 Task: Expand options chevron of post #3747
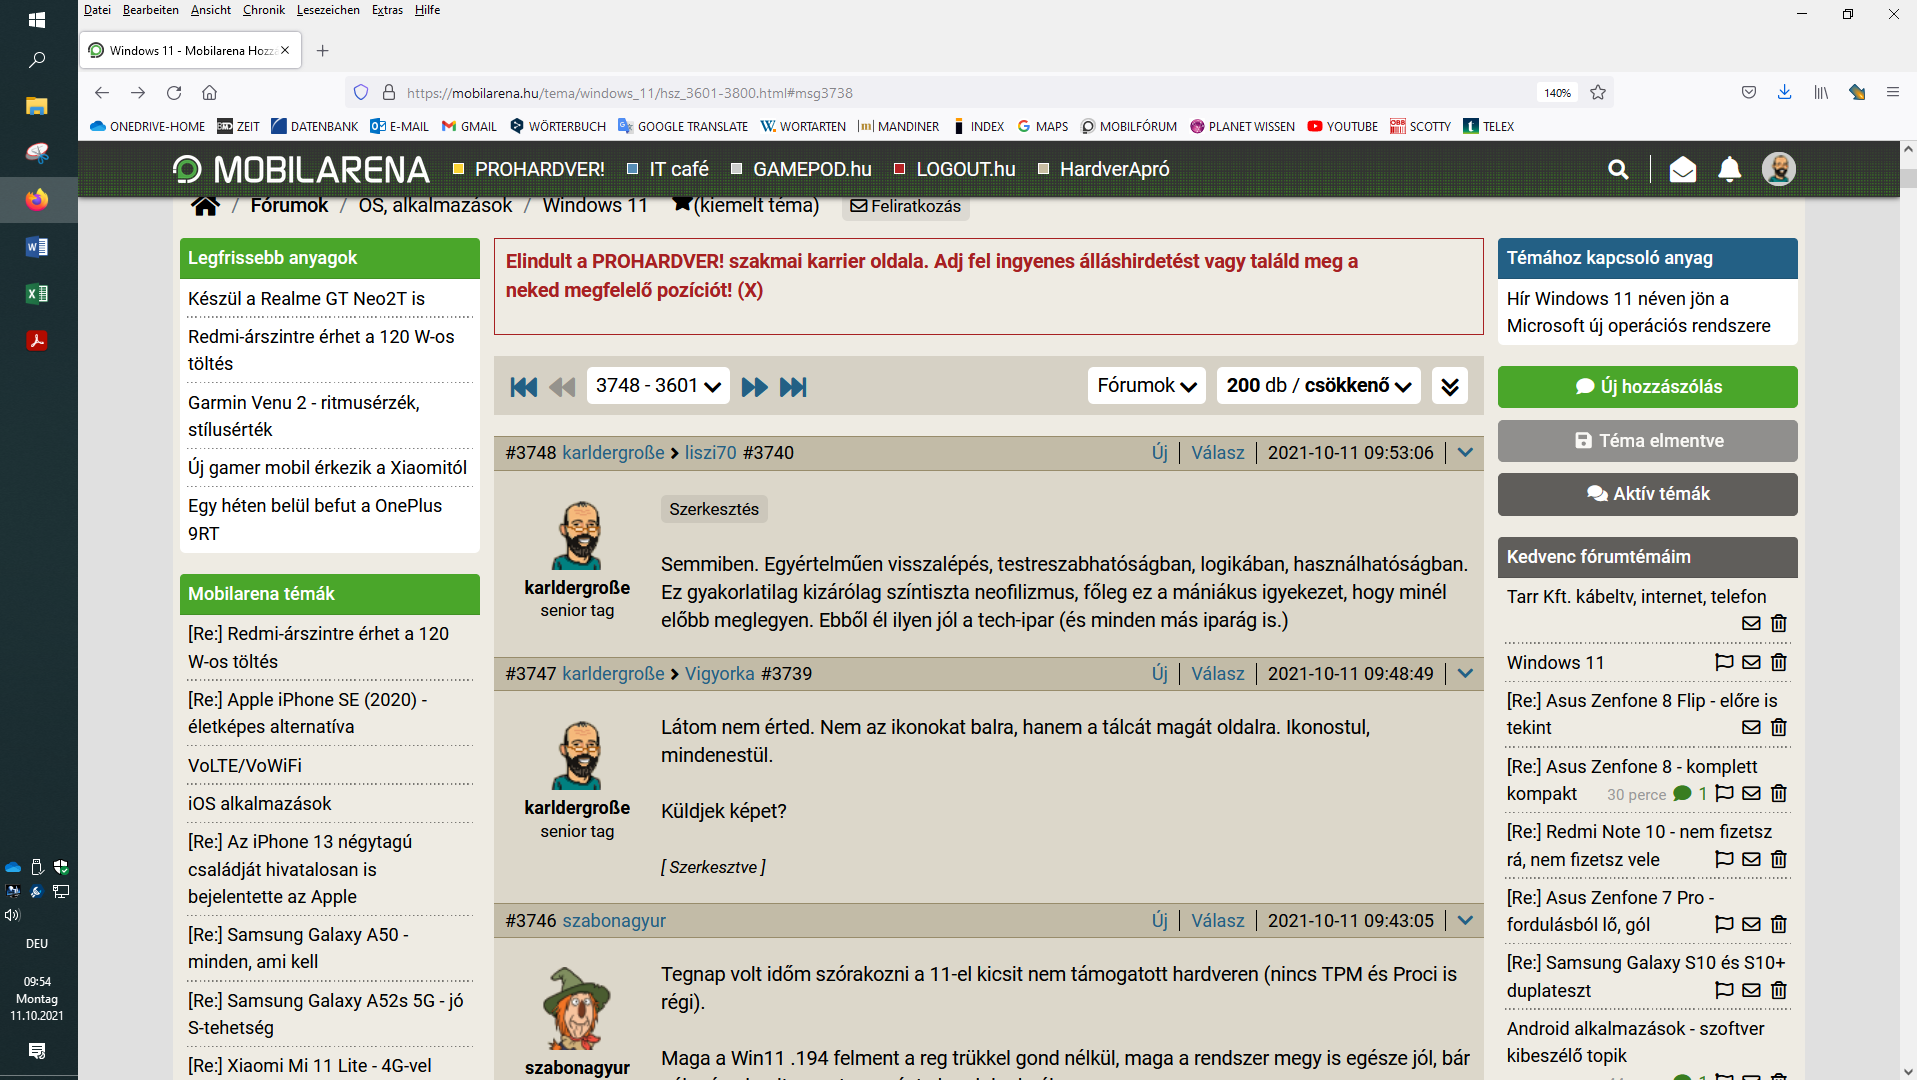click(x=1465, y=673)
